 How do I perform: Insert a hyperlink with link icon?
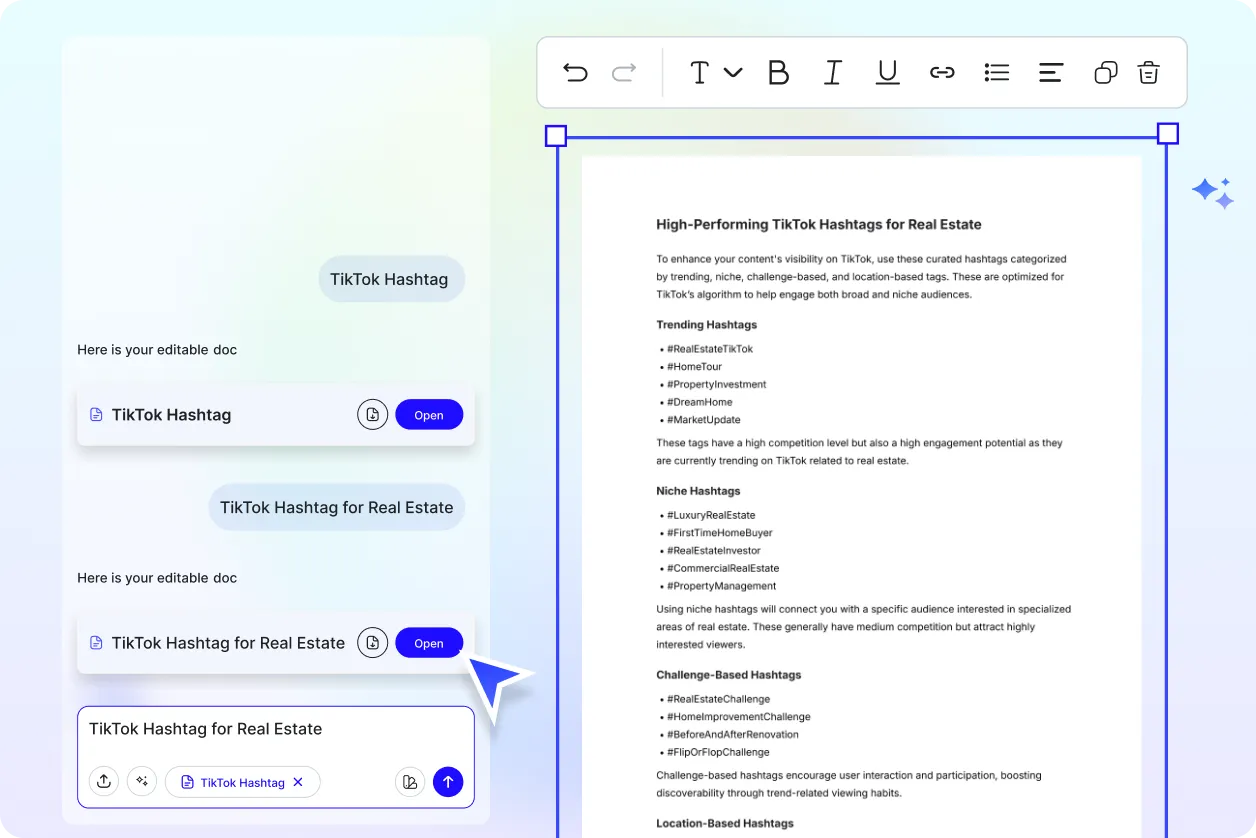point(942,73)
